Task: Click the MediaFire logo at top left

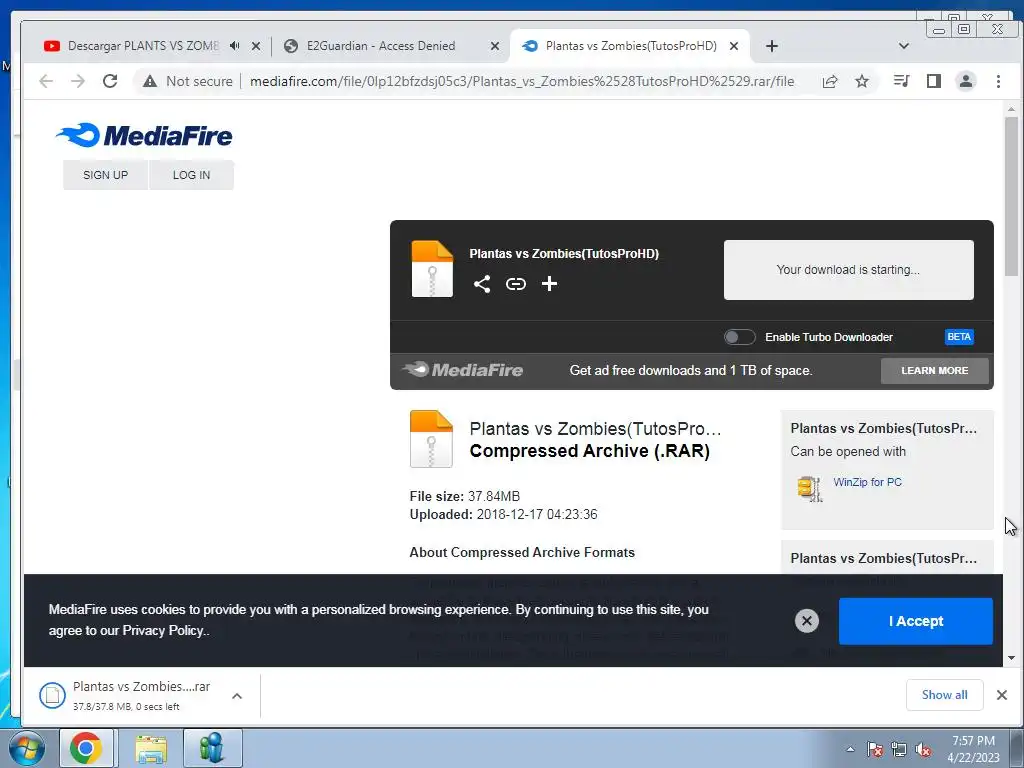Action: tap(144, 135)
